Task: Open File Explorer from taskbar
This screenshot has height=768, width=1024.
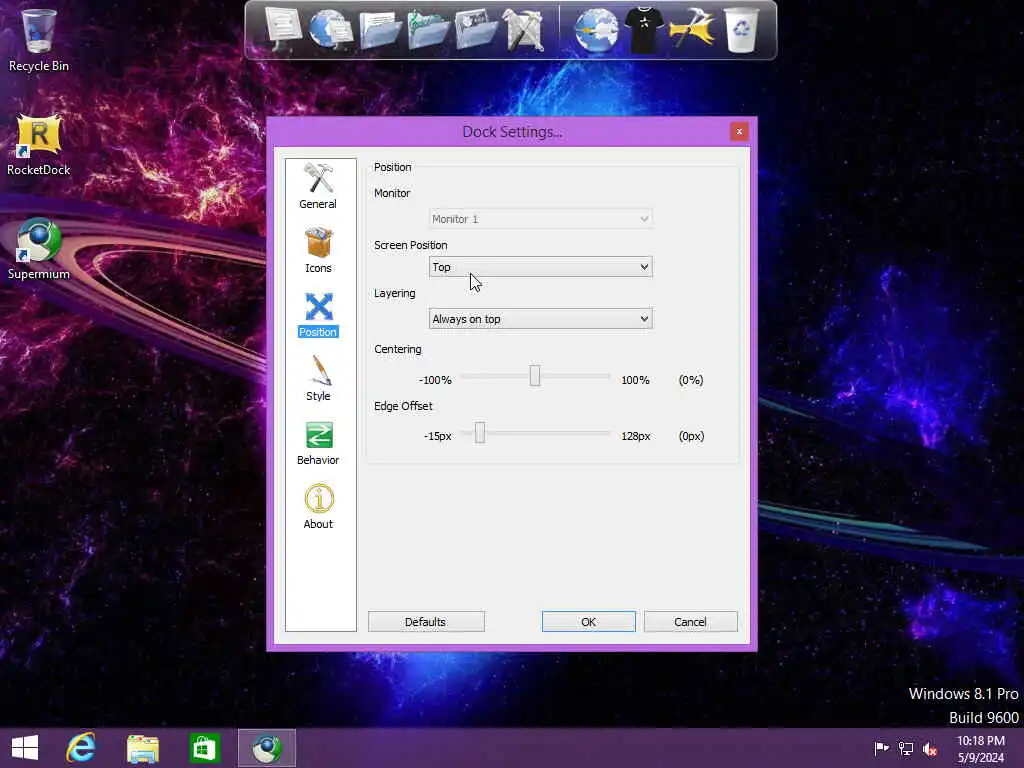Action: [x=142, y=748]
